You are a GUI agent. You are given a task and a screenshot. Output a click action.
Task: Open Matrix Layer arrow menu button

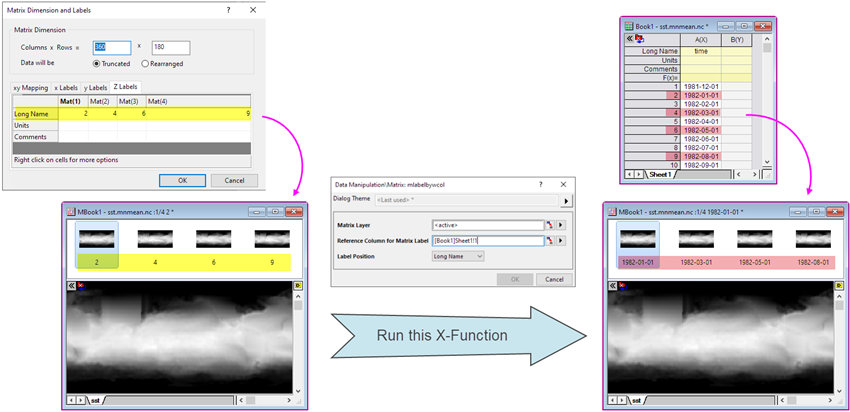point(561,224)
